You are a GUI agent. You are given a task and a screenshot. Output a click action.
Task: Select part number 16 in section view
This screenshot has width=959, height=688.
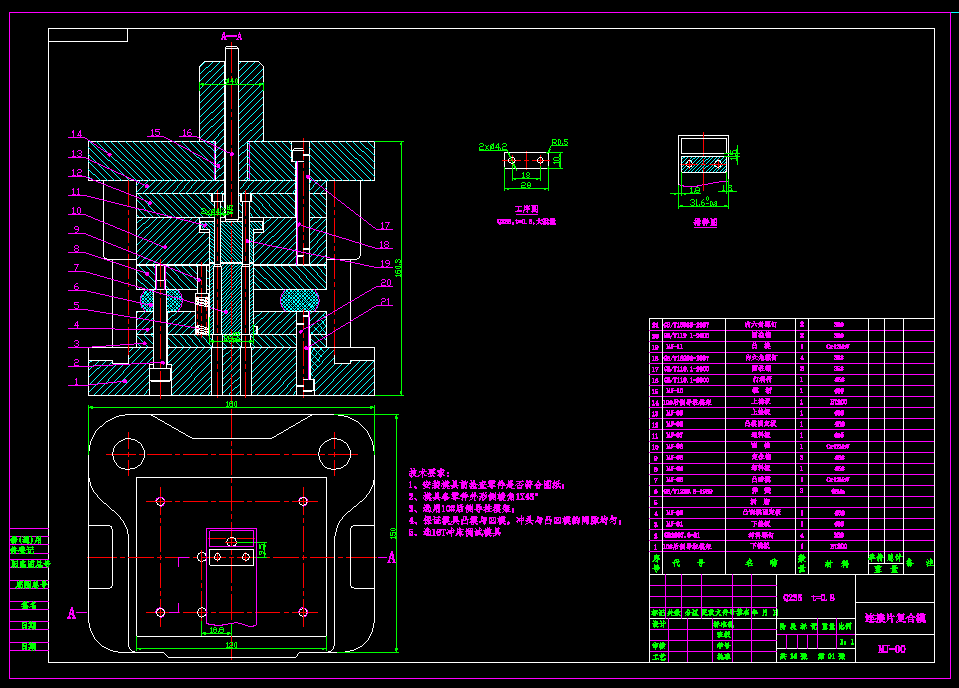pyautogui.click(x=187, y=133)
